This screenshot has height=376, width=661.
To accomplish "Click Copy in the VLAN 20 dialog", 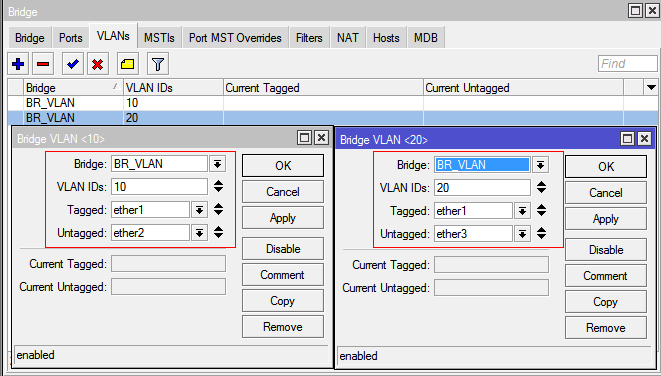I will click(606, 302).
